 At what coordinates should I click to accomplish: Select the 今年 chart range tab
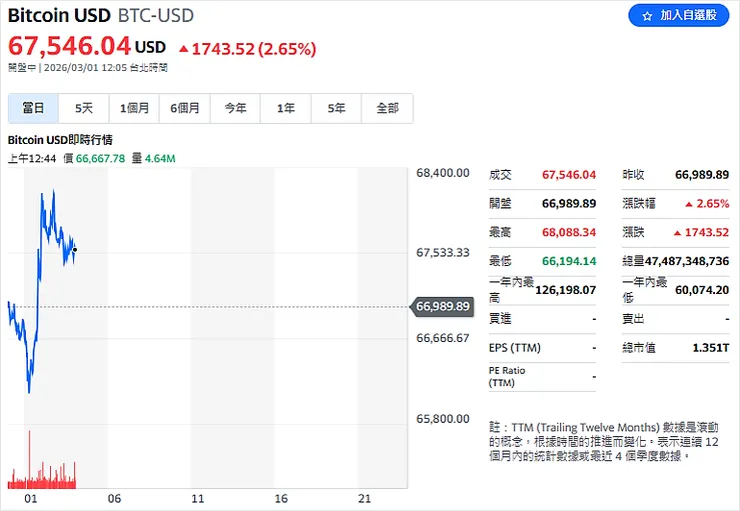pos(235,109)
